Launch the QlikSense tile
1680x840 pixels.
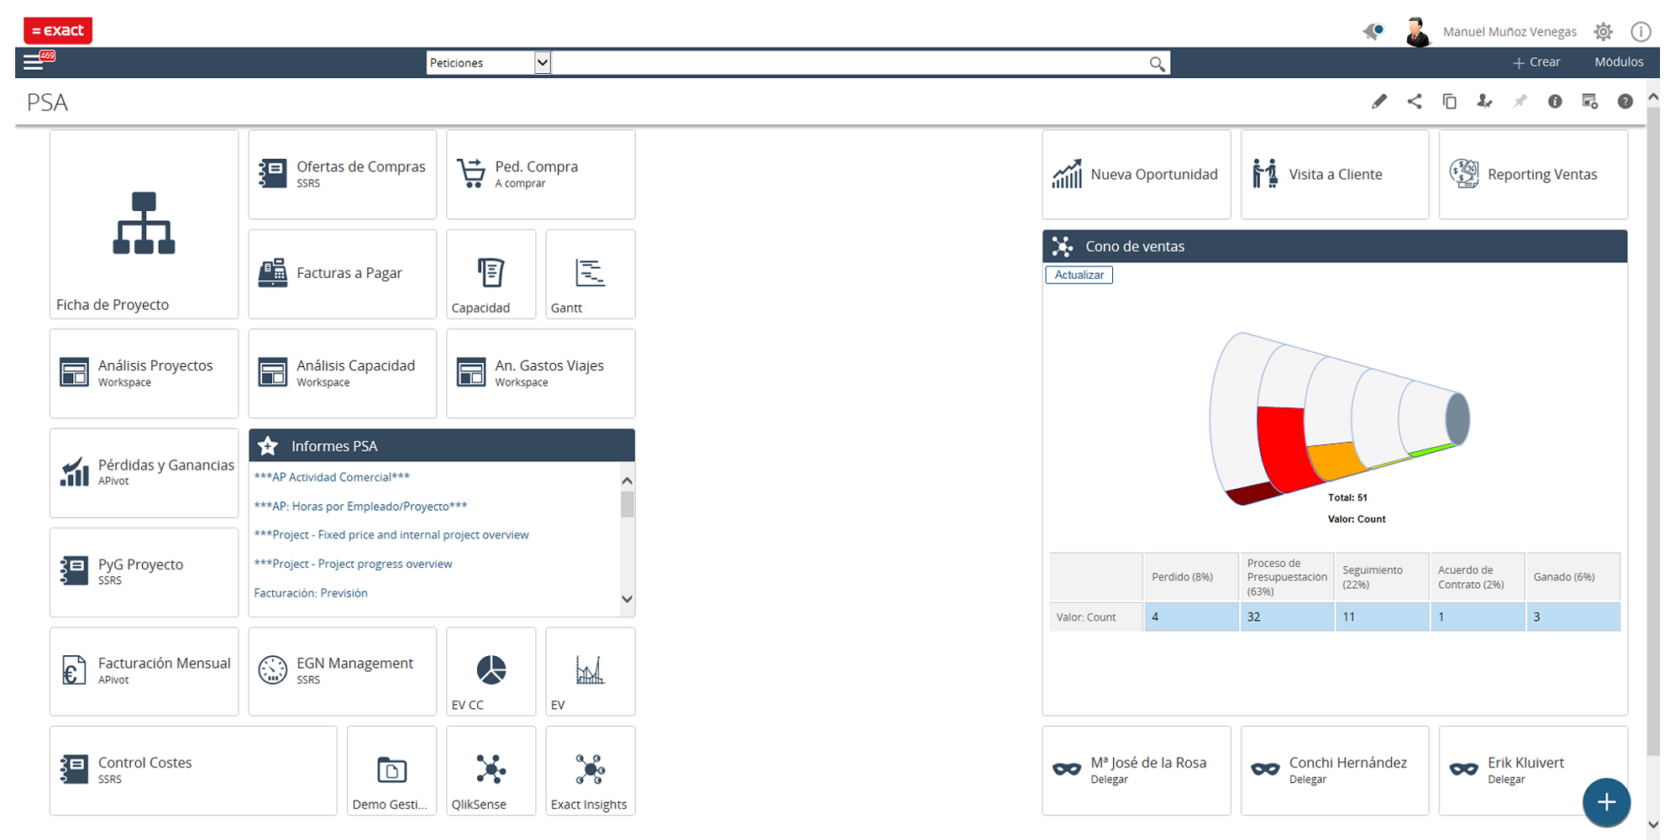[491, 770]
